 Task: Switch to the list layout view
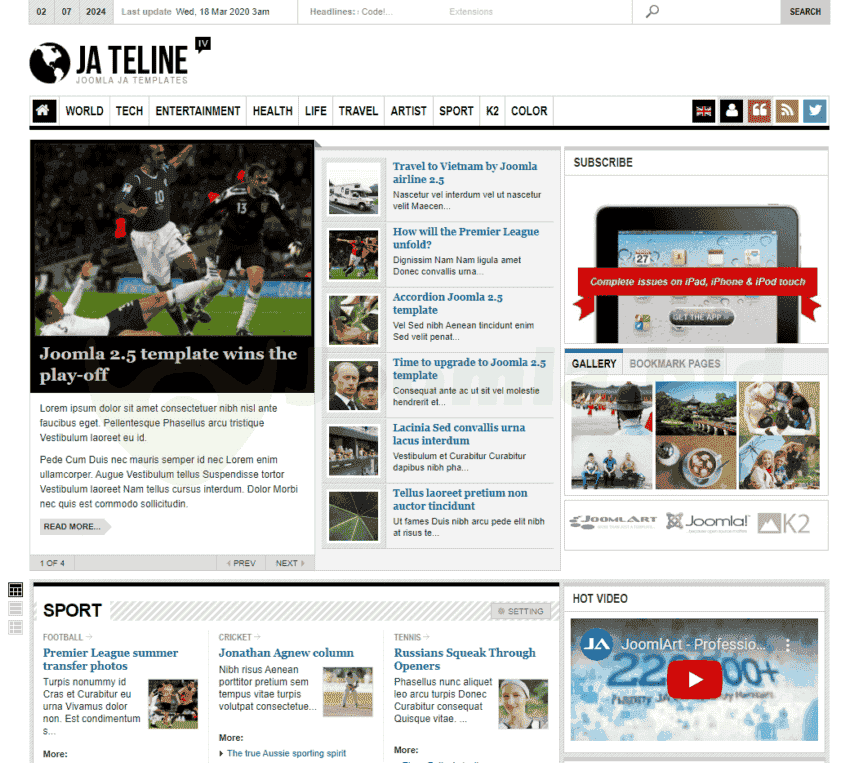pos(15,627)
